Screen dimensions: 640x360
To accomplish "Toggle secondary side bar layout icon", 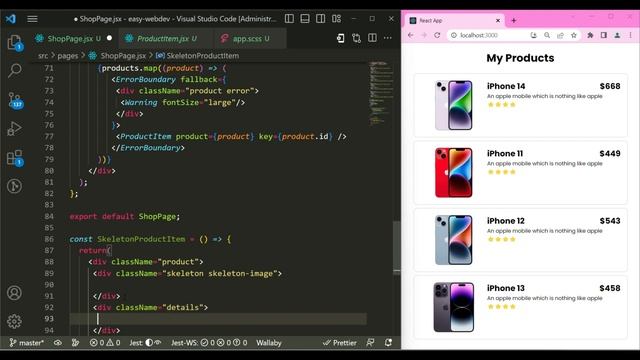I will (x=320, y=19).
